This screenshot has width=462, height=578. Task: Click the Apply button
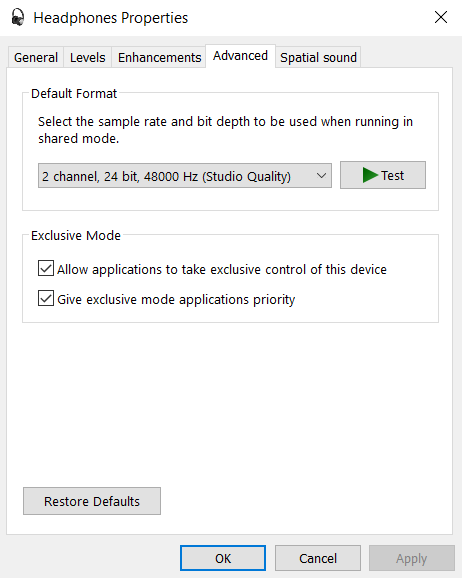412,558
